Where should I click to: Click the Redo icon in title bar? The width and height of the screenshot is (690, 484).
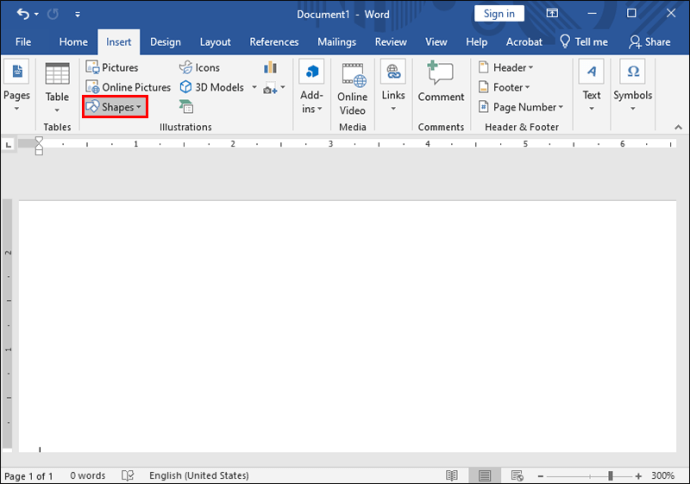[x=53, y=14]
